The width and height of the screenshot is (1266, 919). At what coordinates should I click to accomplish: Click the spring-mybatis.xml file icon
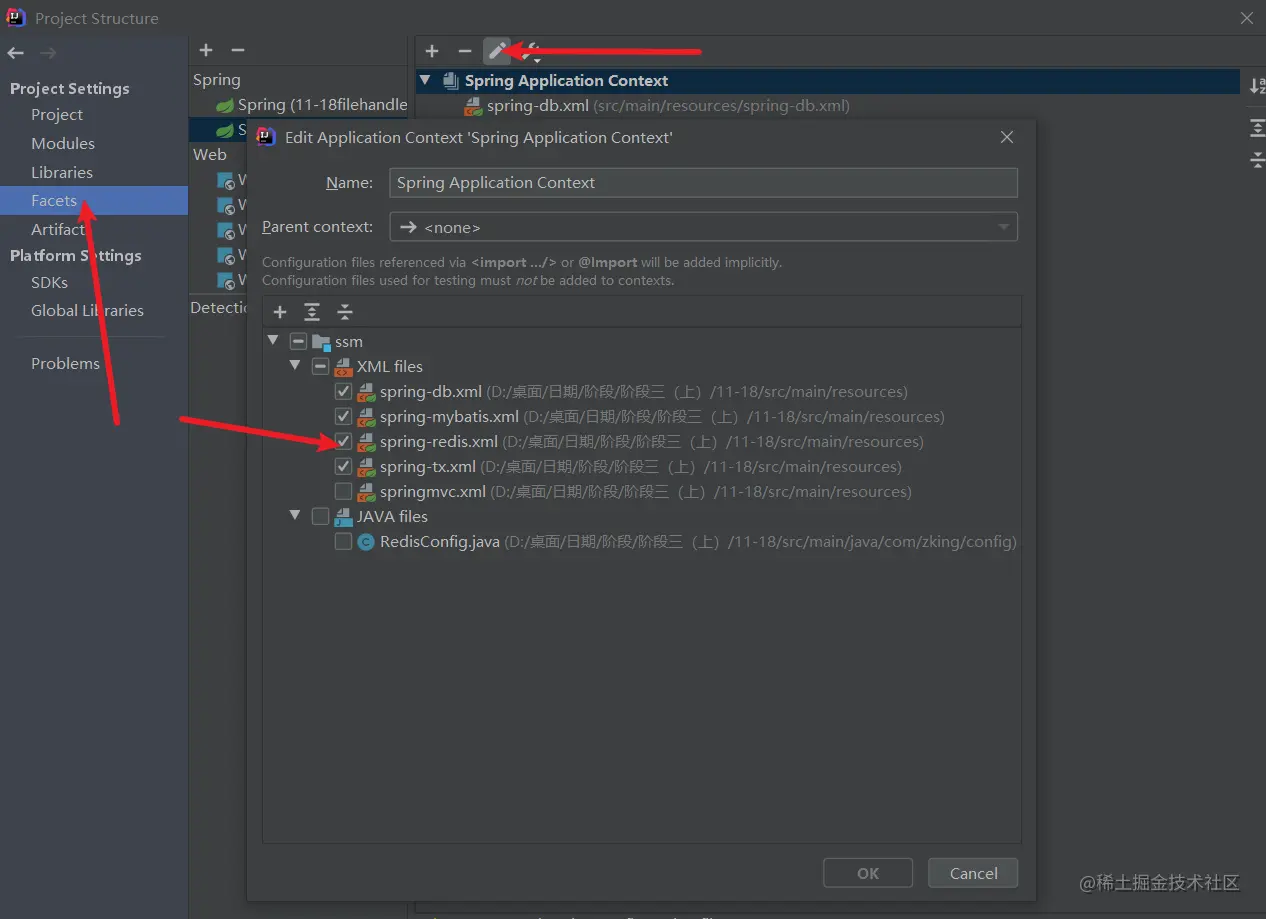pos(366,417)
